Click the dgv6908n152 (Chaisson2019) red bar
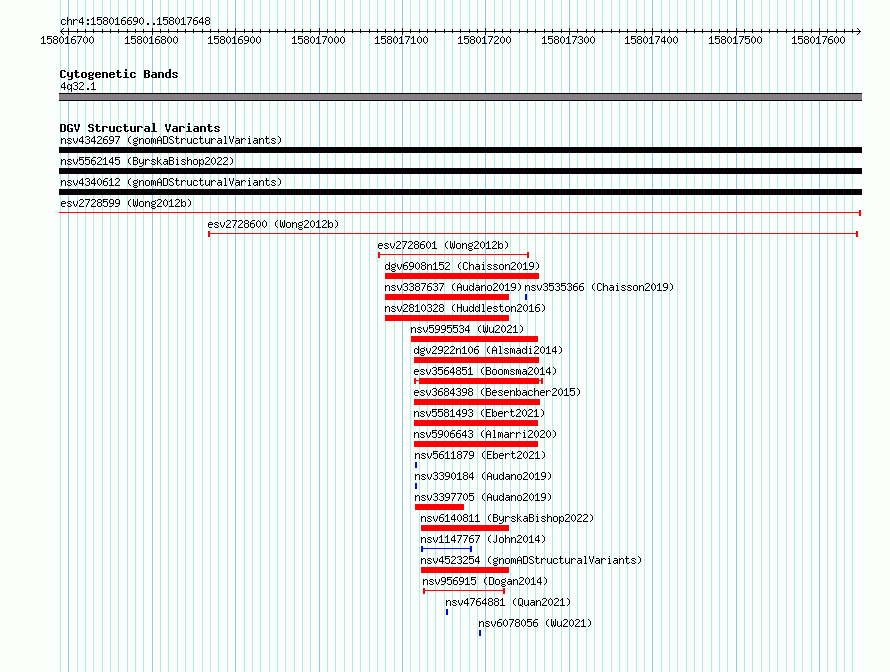 point(462,276)
